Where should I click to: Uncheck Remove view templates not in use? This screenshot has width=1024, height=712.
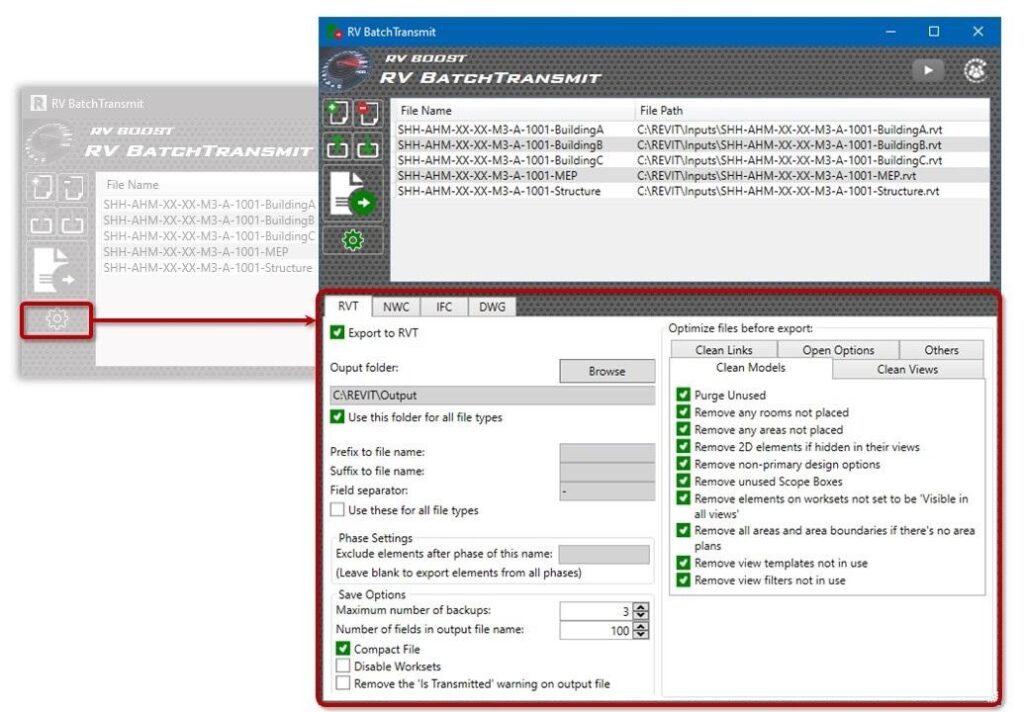coord(683,562)
